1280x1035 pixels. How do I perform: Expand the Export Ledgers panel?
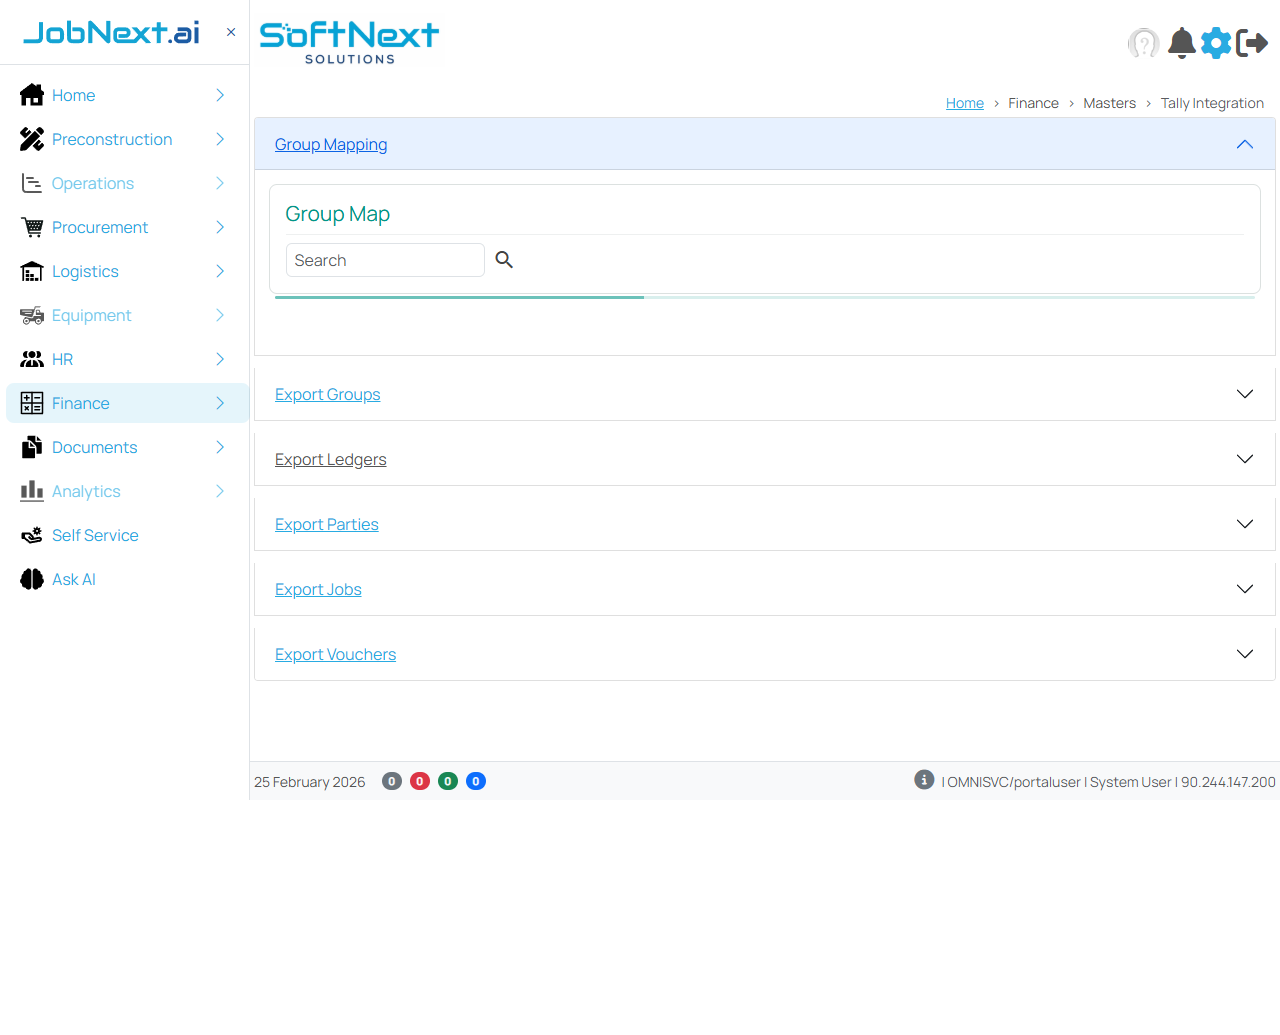pos(1244,459)
